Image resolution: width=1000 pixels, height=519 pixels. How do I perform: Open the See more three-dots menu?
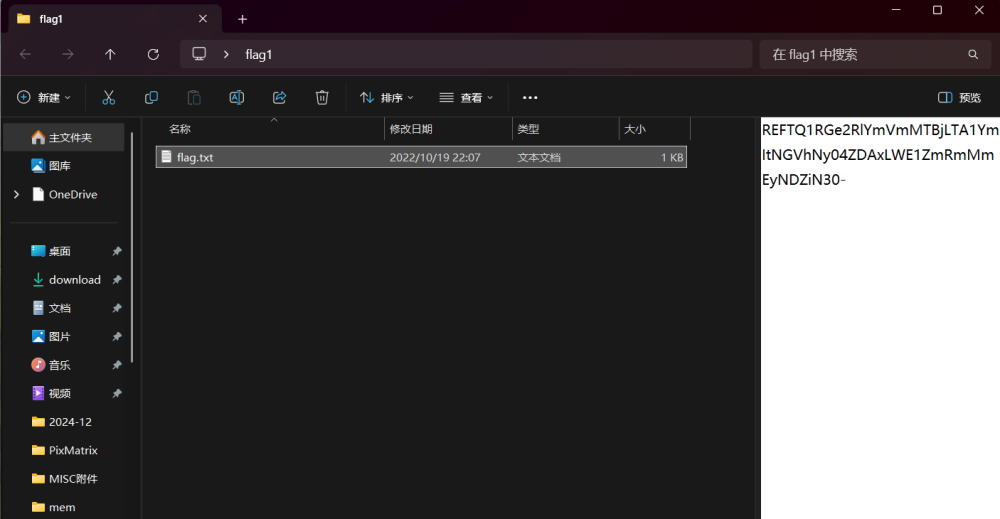(530, 98)
